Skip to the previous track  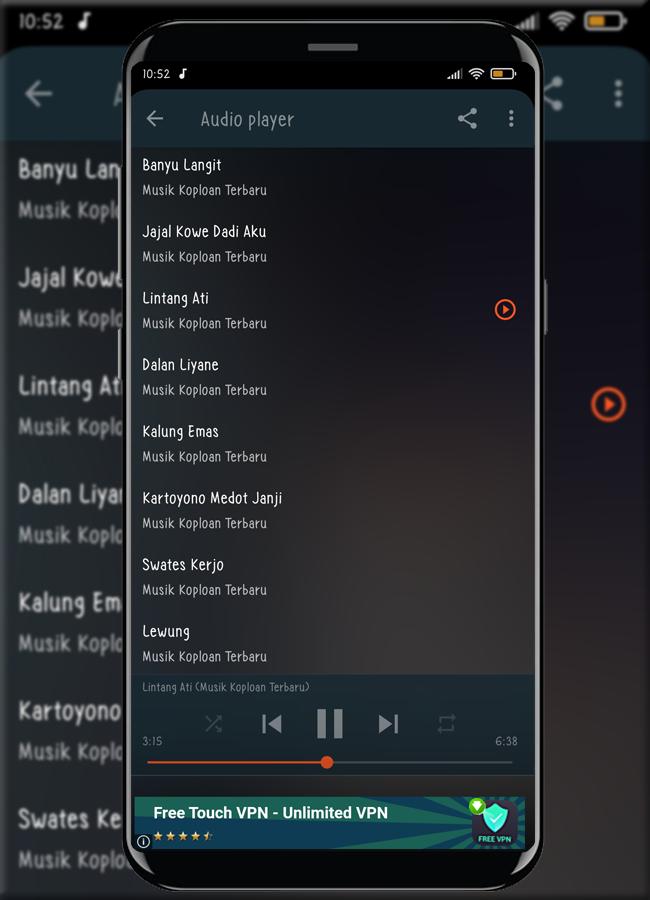tap(272, 724)
